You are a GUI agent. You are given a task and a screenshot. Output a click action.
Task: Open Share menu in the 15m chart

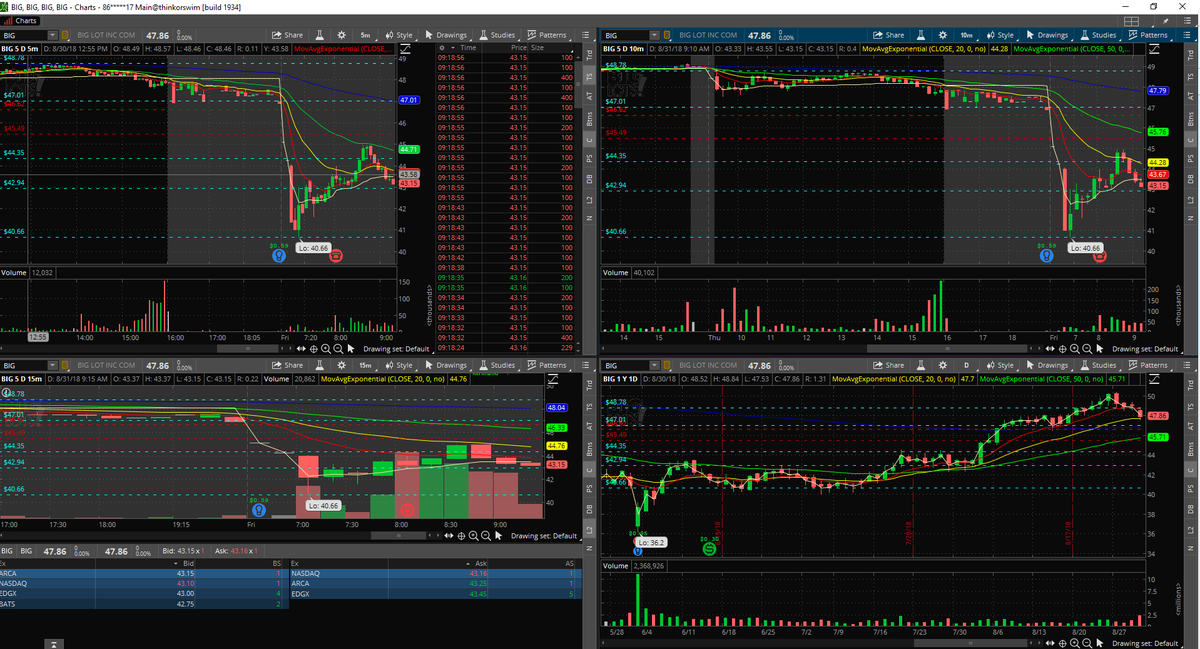tap(289, 365)
